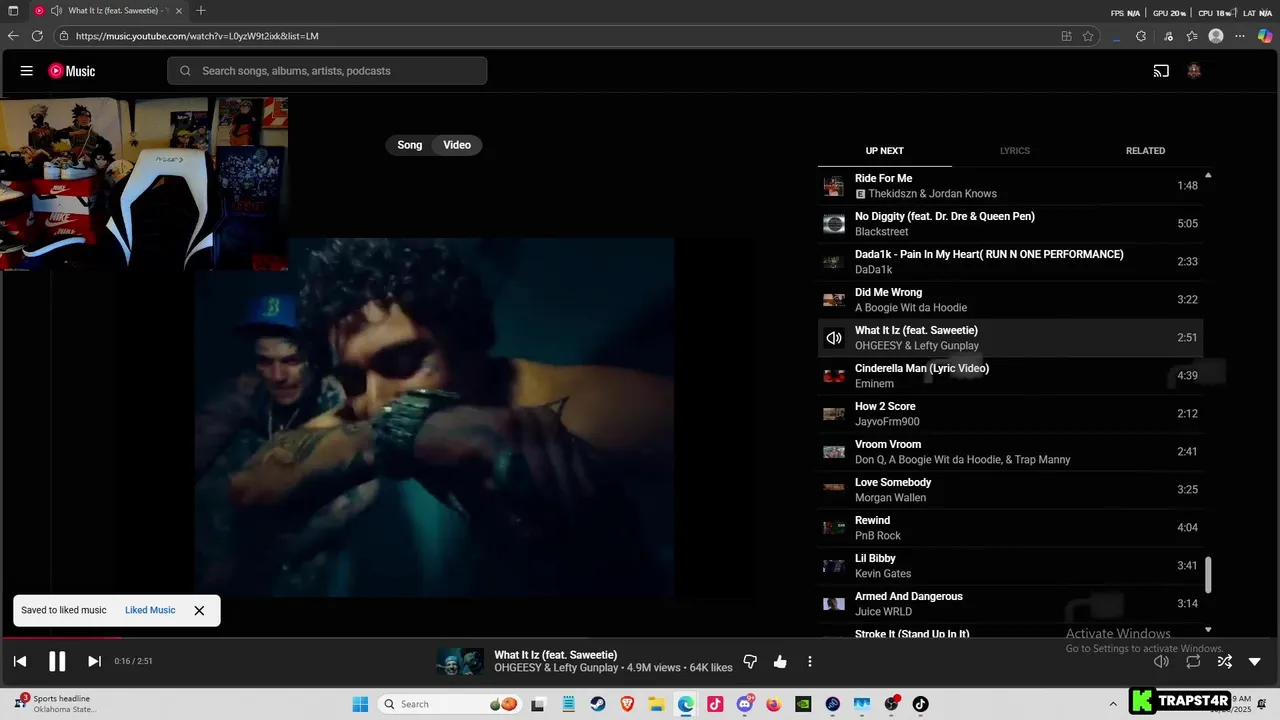The width and height of the screenshot is (1280, 720).
Task: Open Discord from the taskbar
Action: click(x=745, y=704)
